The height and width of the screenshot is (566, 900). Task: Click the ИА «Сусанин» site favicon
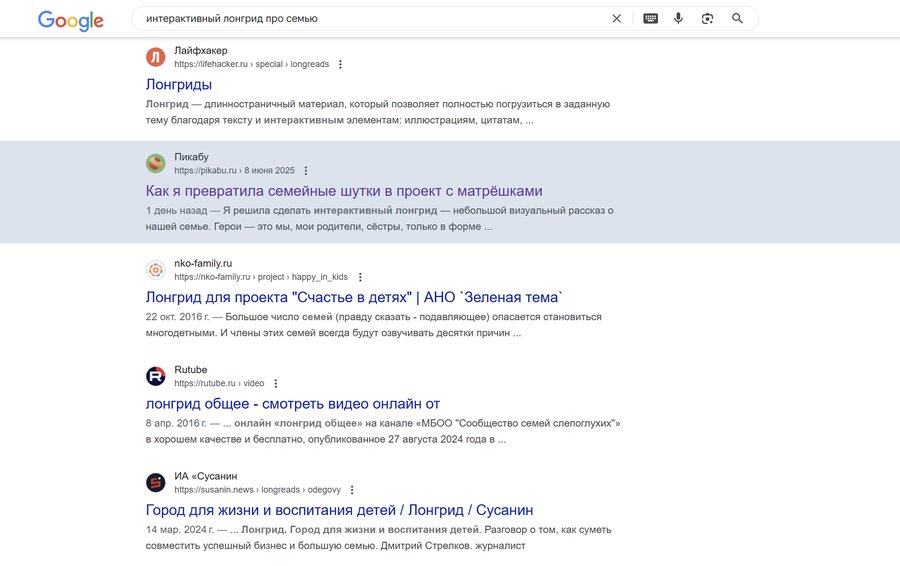[x=155, y=482]
